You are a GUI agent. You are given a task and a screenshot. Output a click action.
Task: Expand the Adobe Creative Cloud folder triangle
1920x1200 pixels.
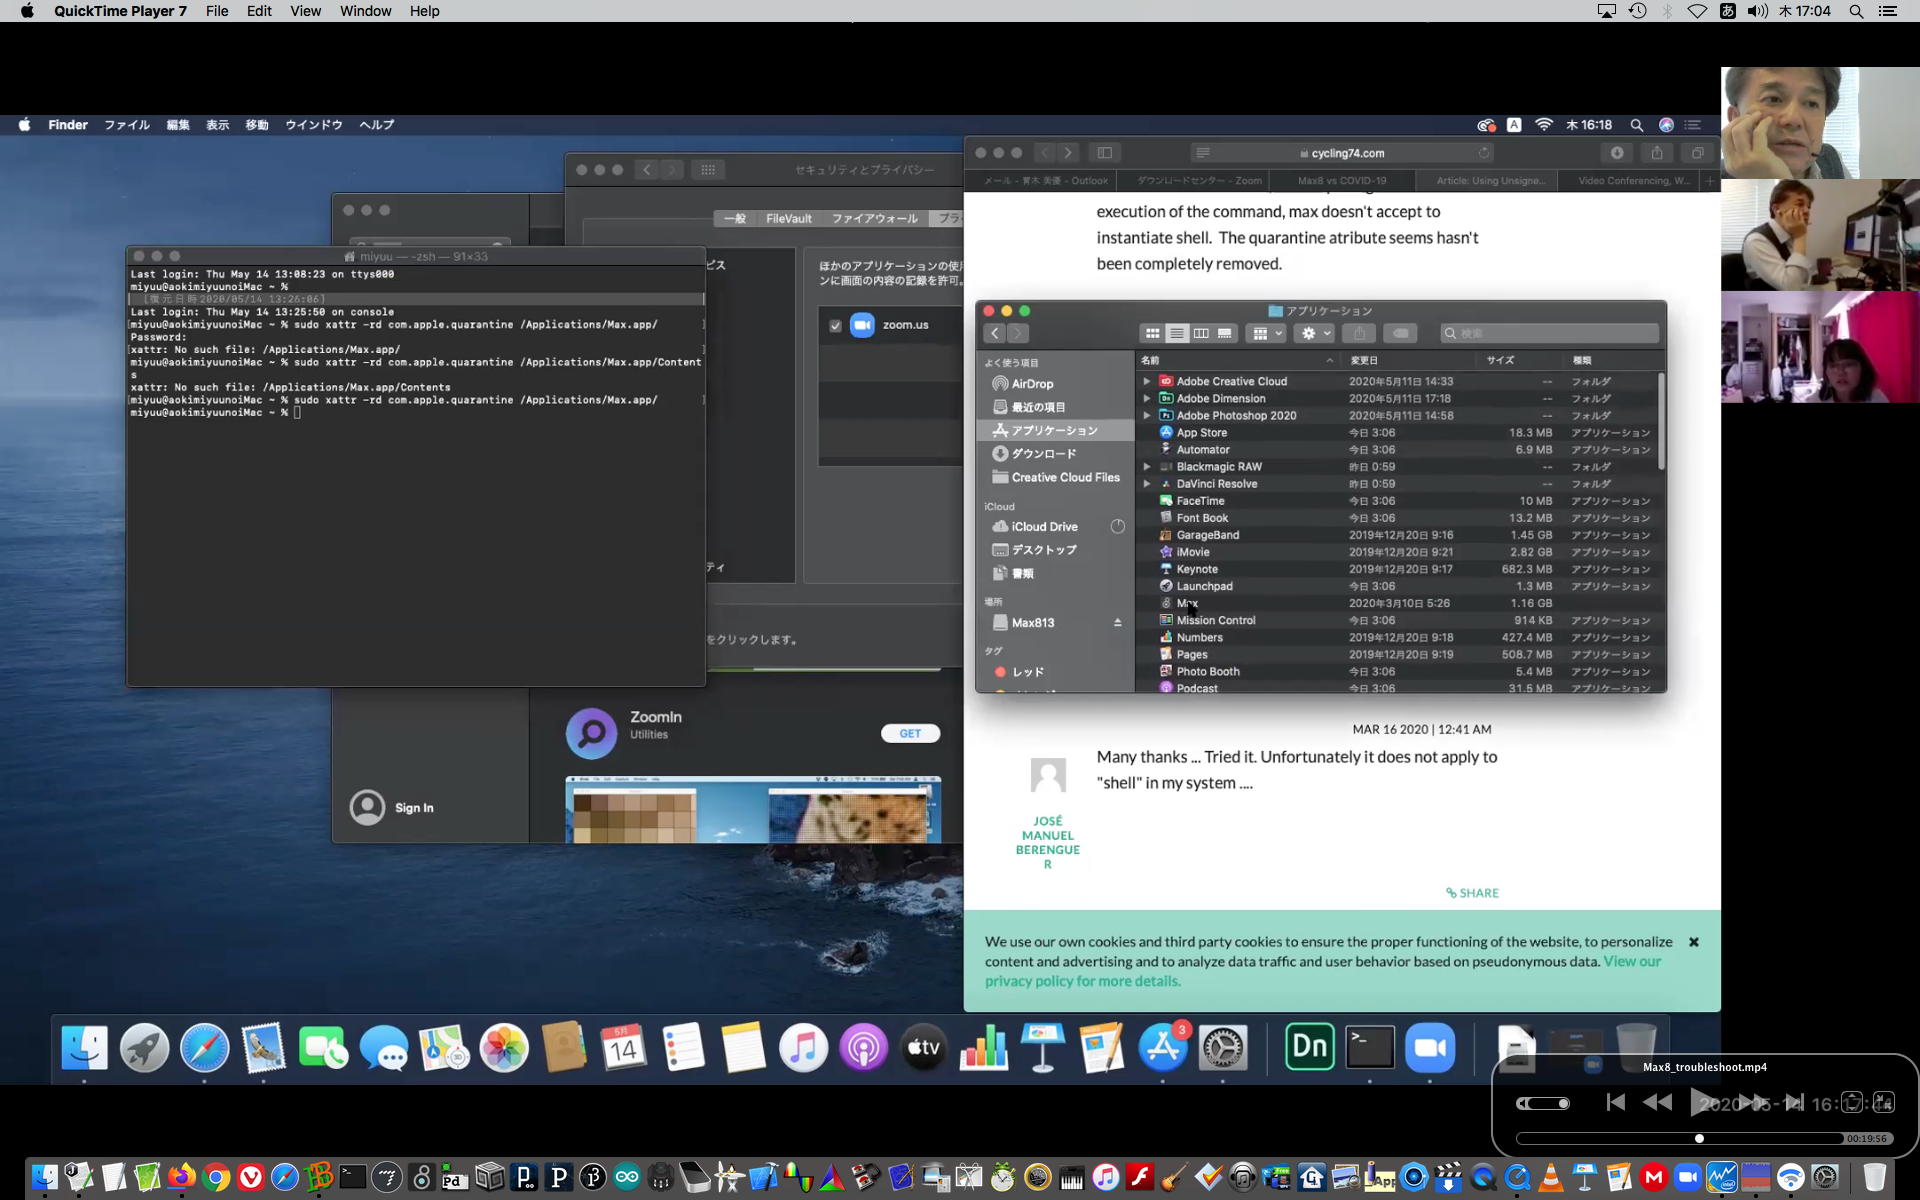pyautogui.click(x=1147, y=381)
